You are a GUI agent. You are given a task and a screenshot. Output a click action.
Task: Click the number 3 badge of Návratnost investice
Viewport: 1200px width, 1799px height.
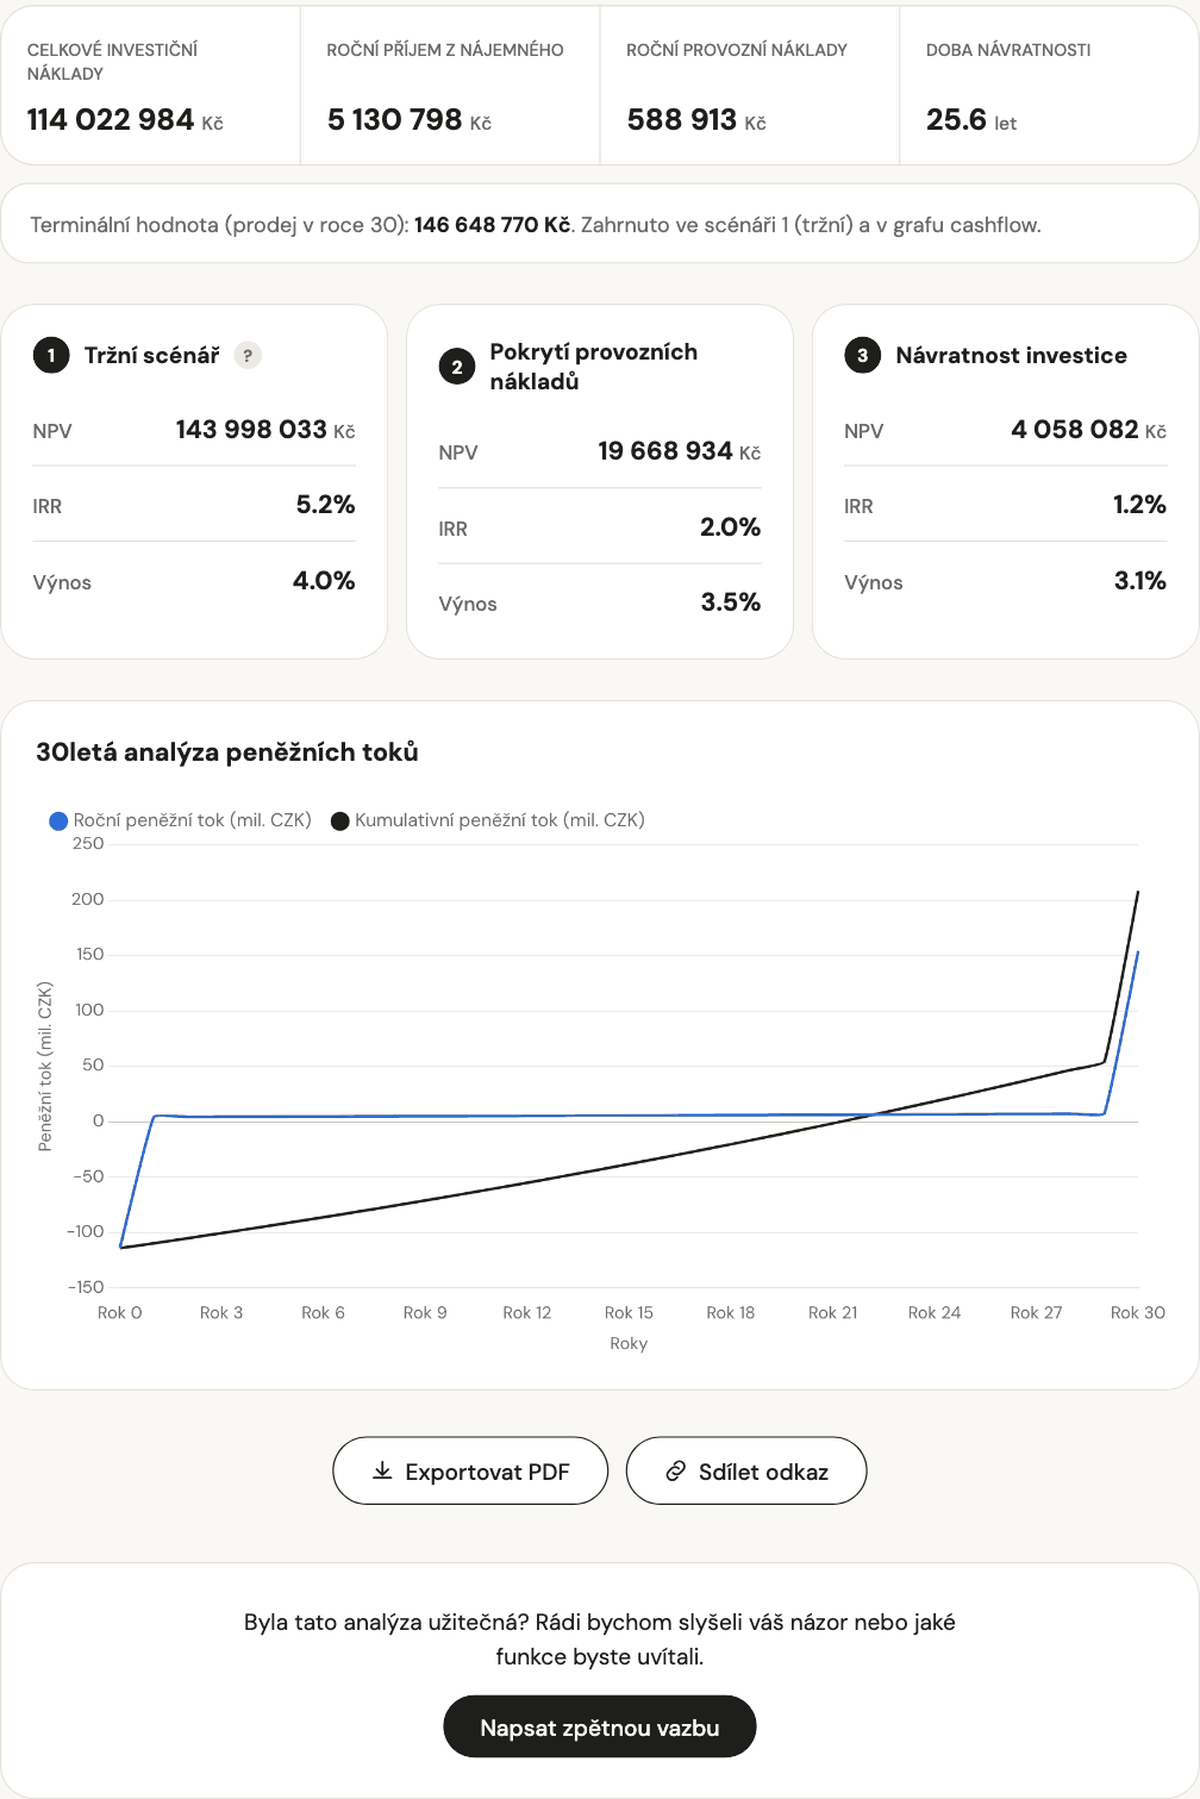click(862, 355)
